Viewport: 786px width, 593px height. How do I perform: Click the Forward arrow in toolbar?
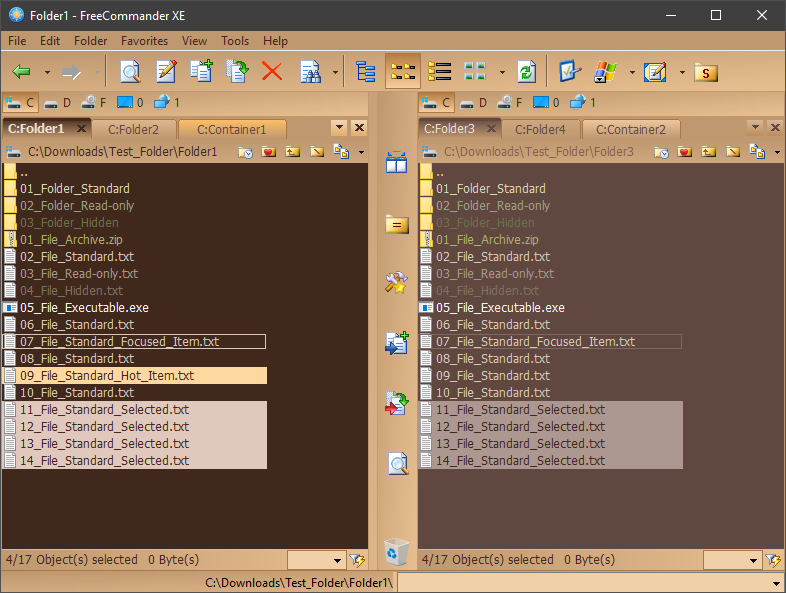tap(71, 72)
